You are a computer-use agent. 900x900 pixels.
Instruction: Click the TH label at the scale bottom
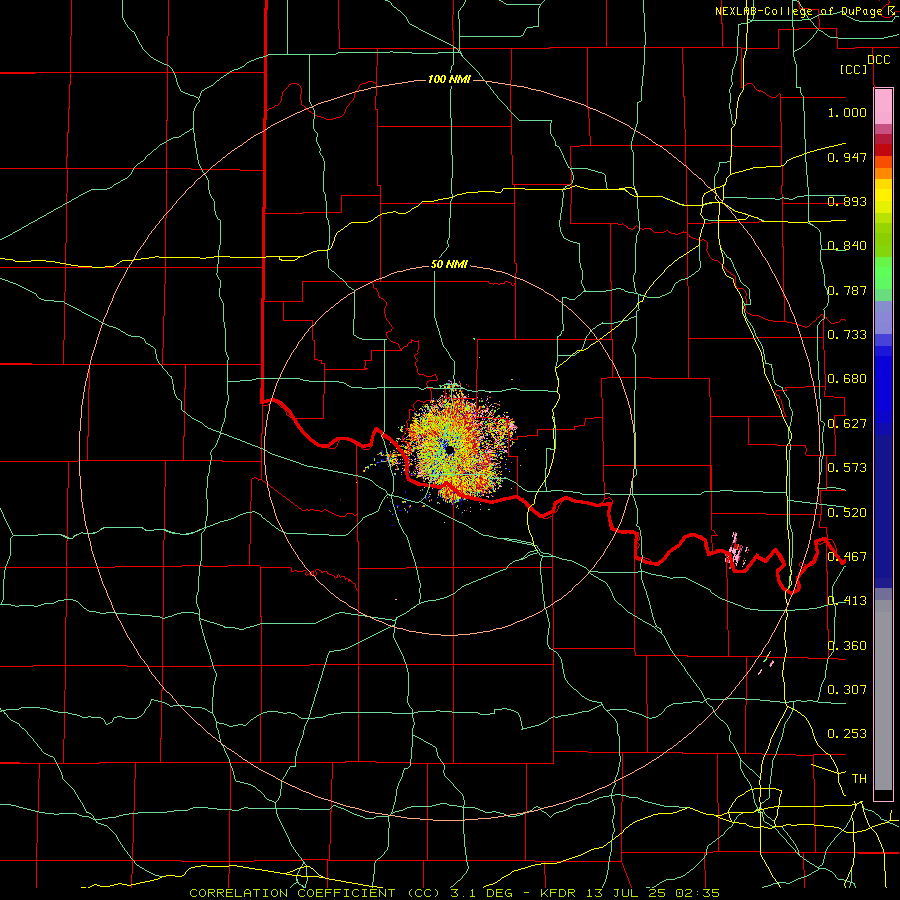[859, 778]
